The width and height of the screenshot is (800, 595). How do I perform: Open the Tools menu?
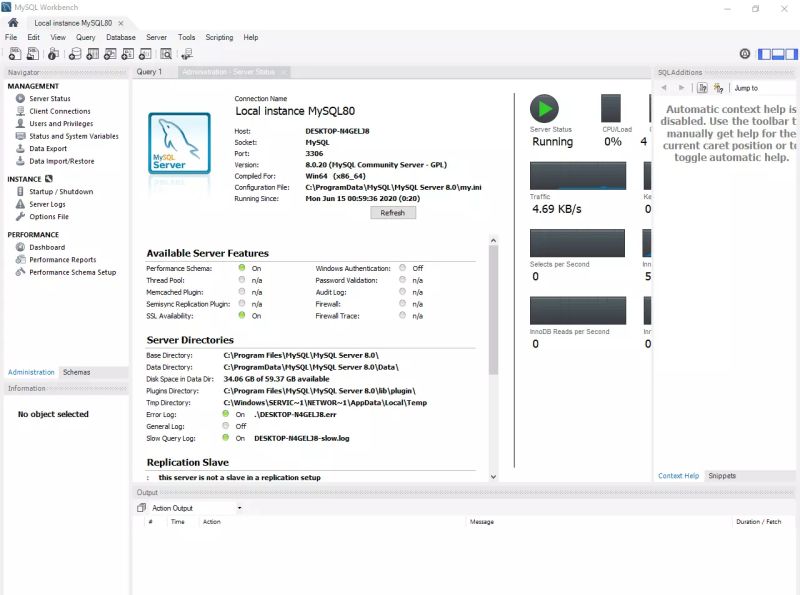186,37
